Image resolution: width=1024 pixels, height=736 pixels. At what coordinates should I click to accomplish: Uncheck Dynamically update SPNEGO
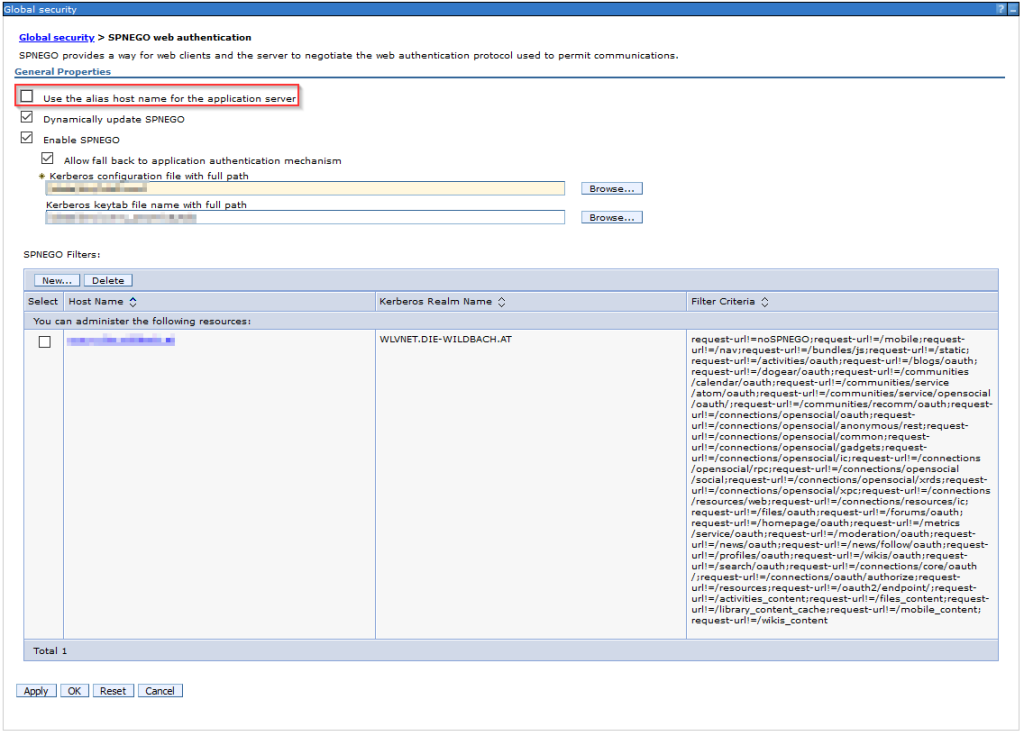click(27, 118)
